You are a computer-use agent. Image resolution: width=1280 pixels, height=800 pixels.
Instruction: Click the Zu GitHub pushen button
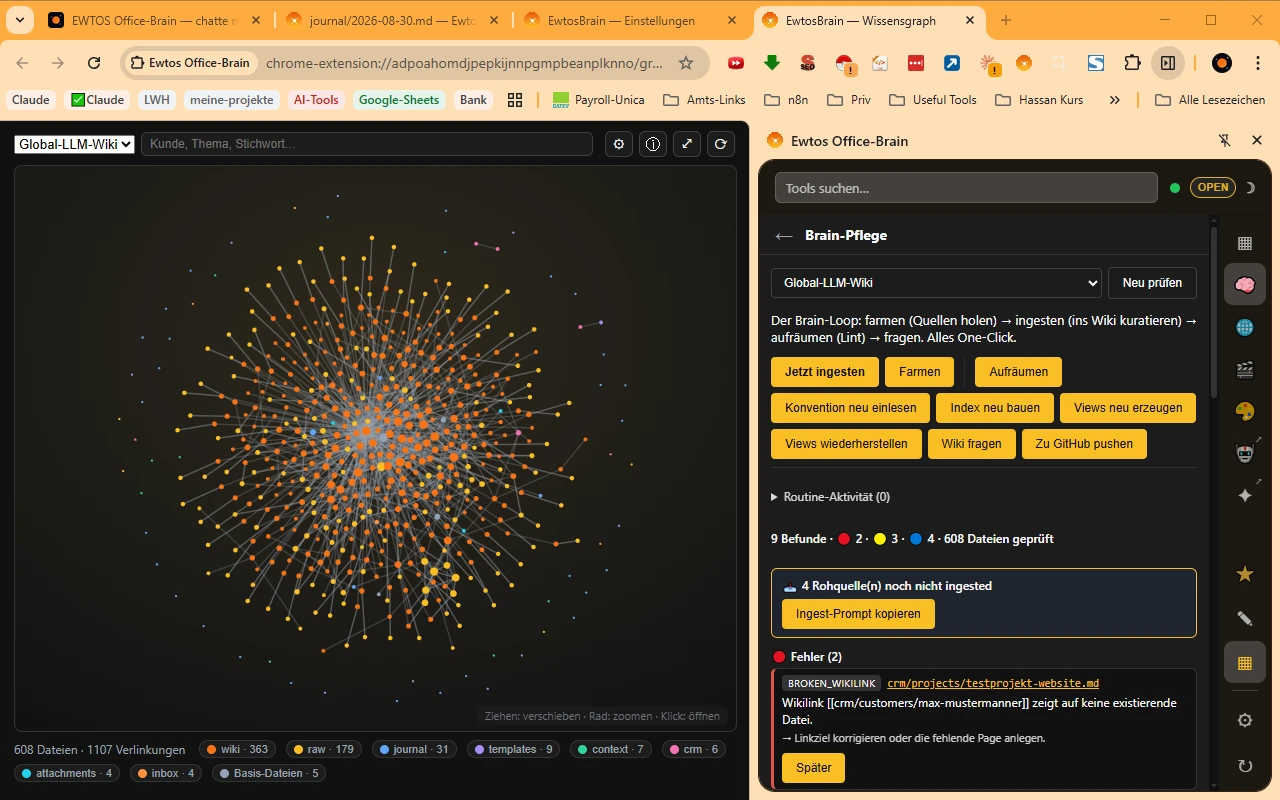(x=1084, y=444)
